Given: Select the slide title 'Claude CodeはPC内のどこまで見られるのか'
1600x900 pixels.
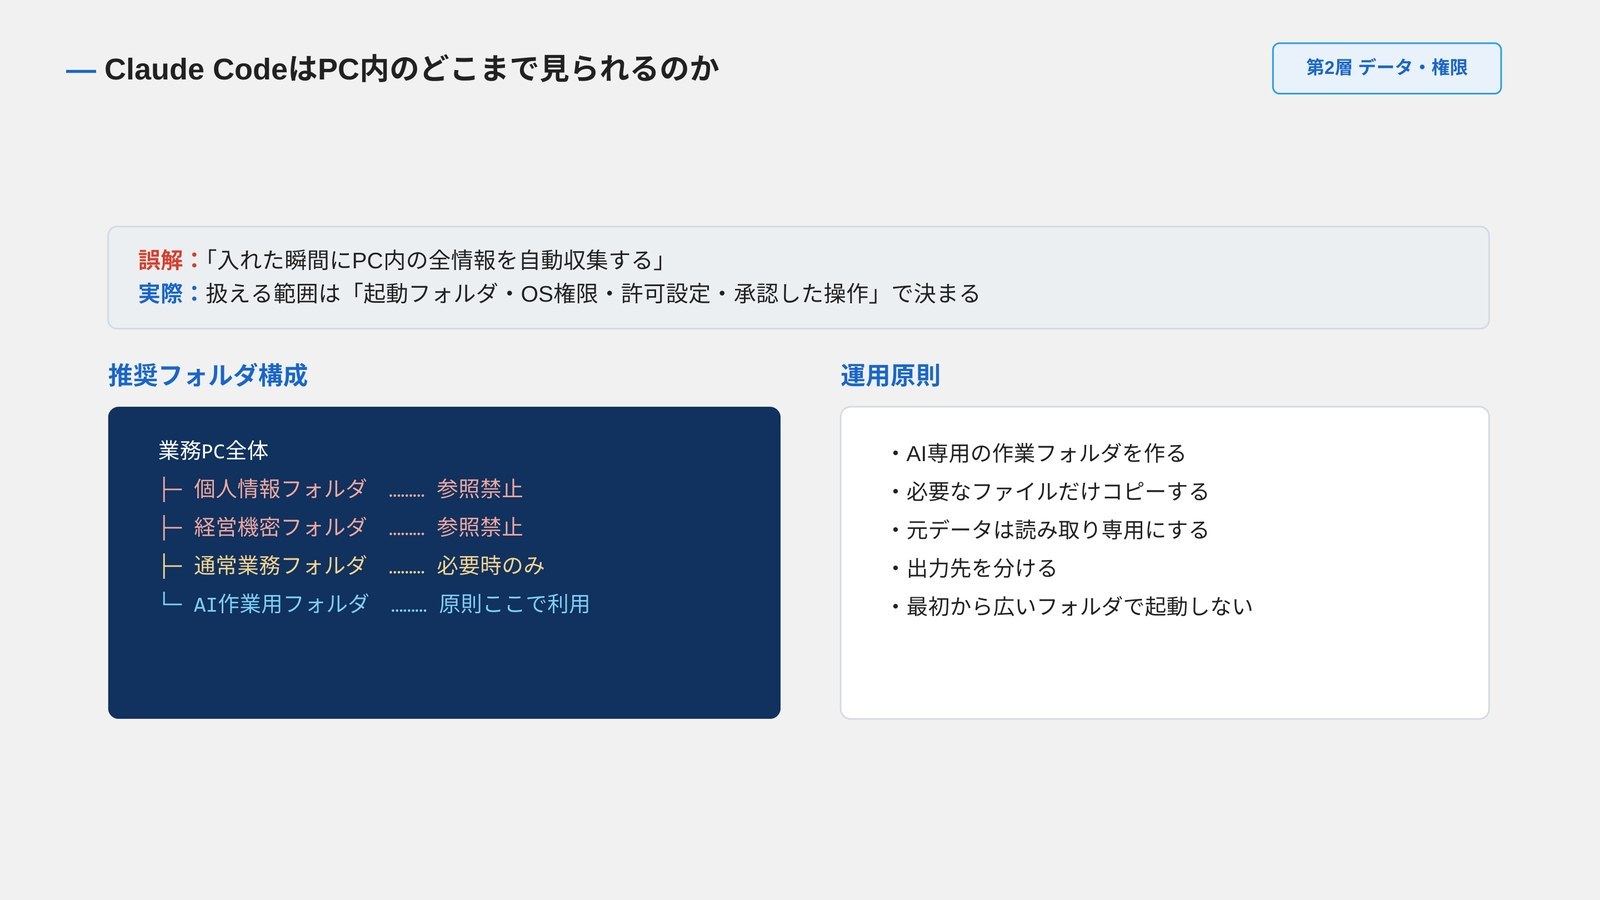Looking at the screenshot, I should 411,69.
